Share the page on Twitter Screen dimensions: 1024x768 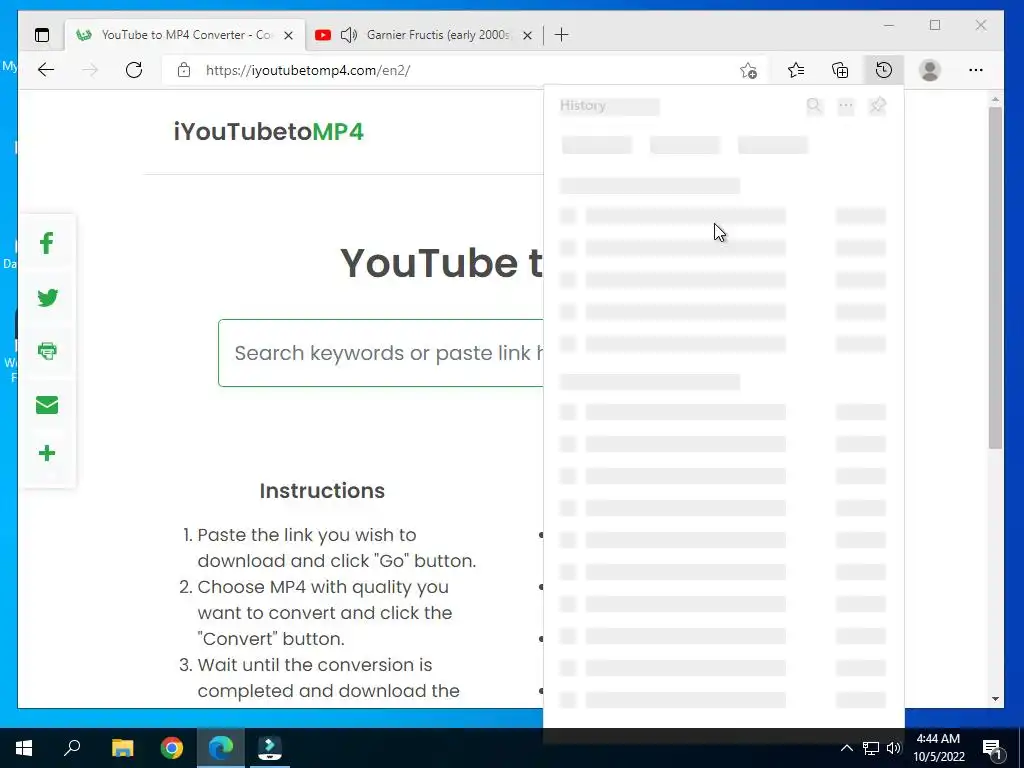click(47, 298)
